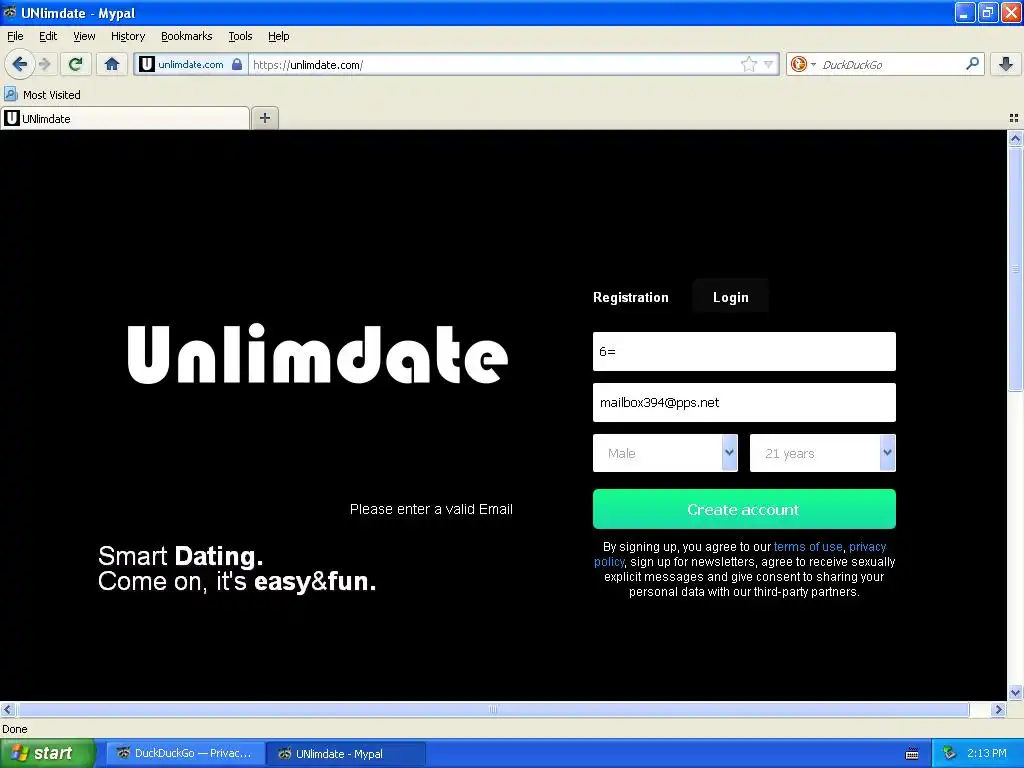Go back with the back arrow button
1024x768 pixels.
[19, 64]
